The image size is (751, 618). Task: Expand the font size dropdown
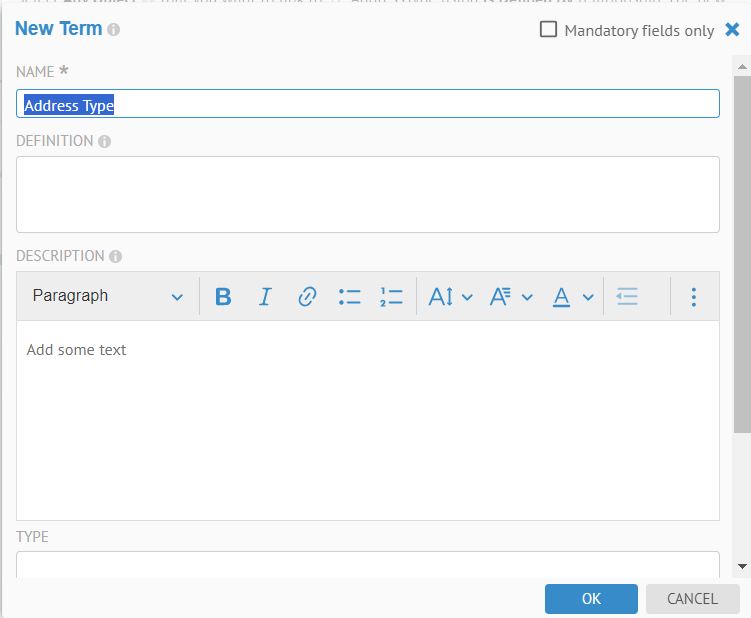[x=450, y=297]
